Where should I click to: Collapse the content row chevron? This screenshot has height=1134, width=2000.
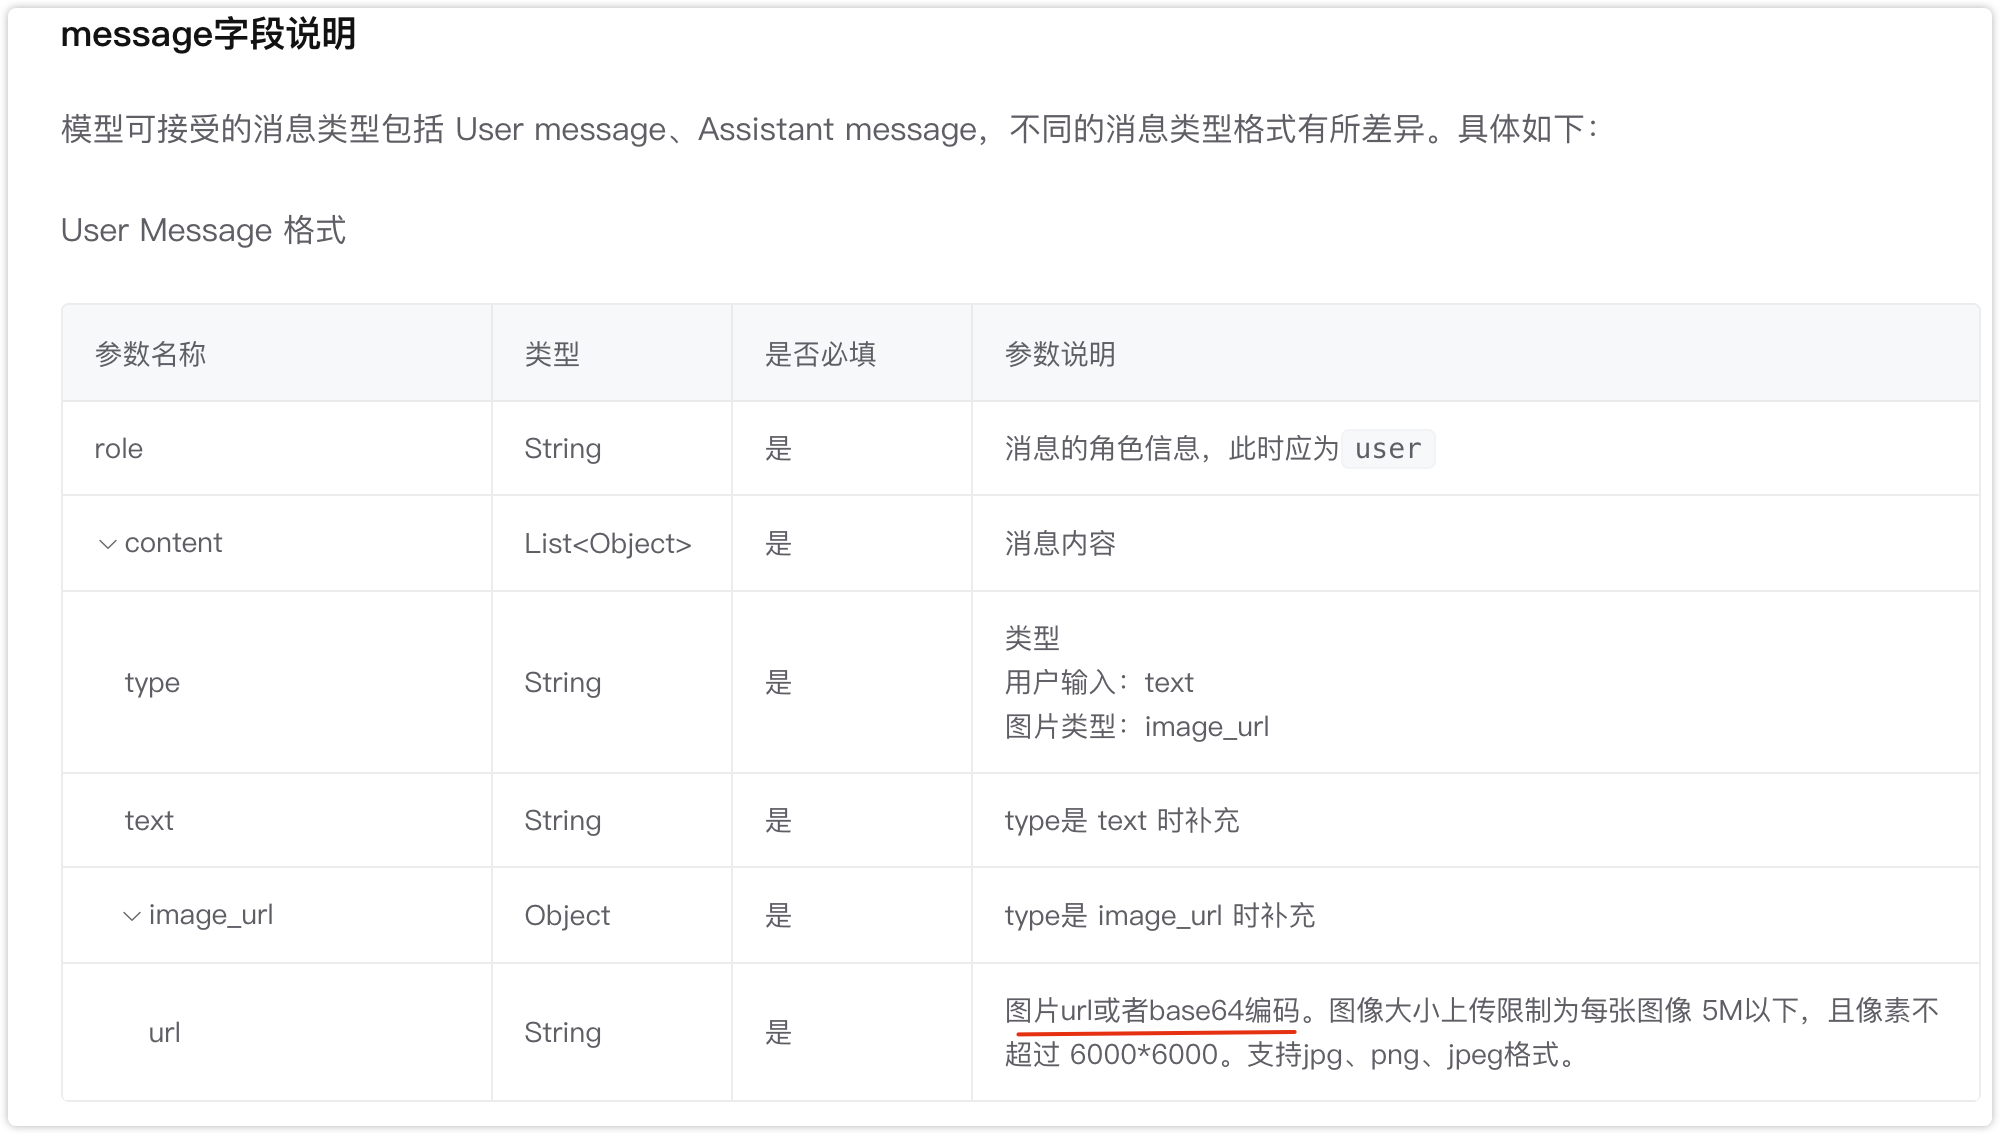pos(107,544)
